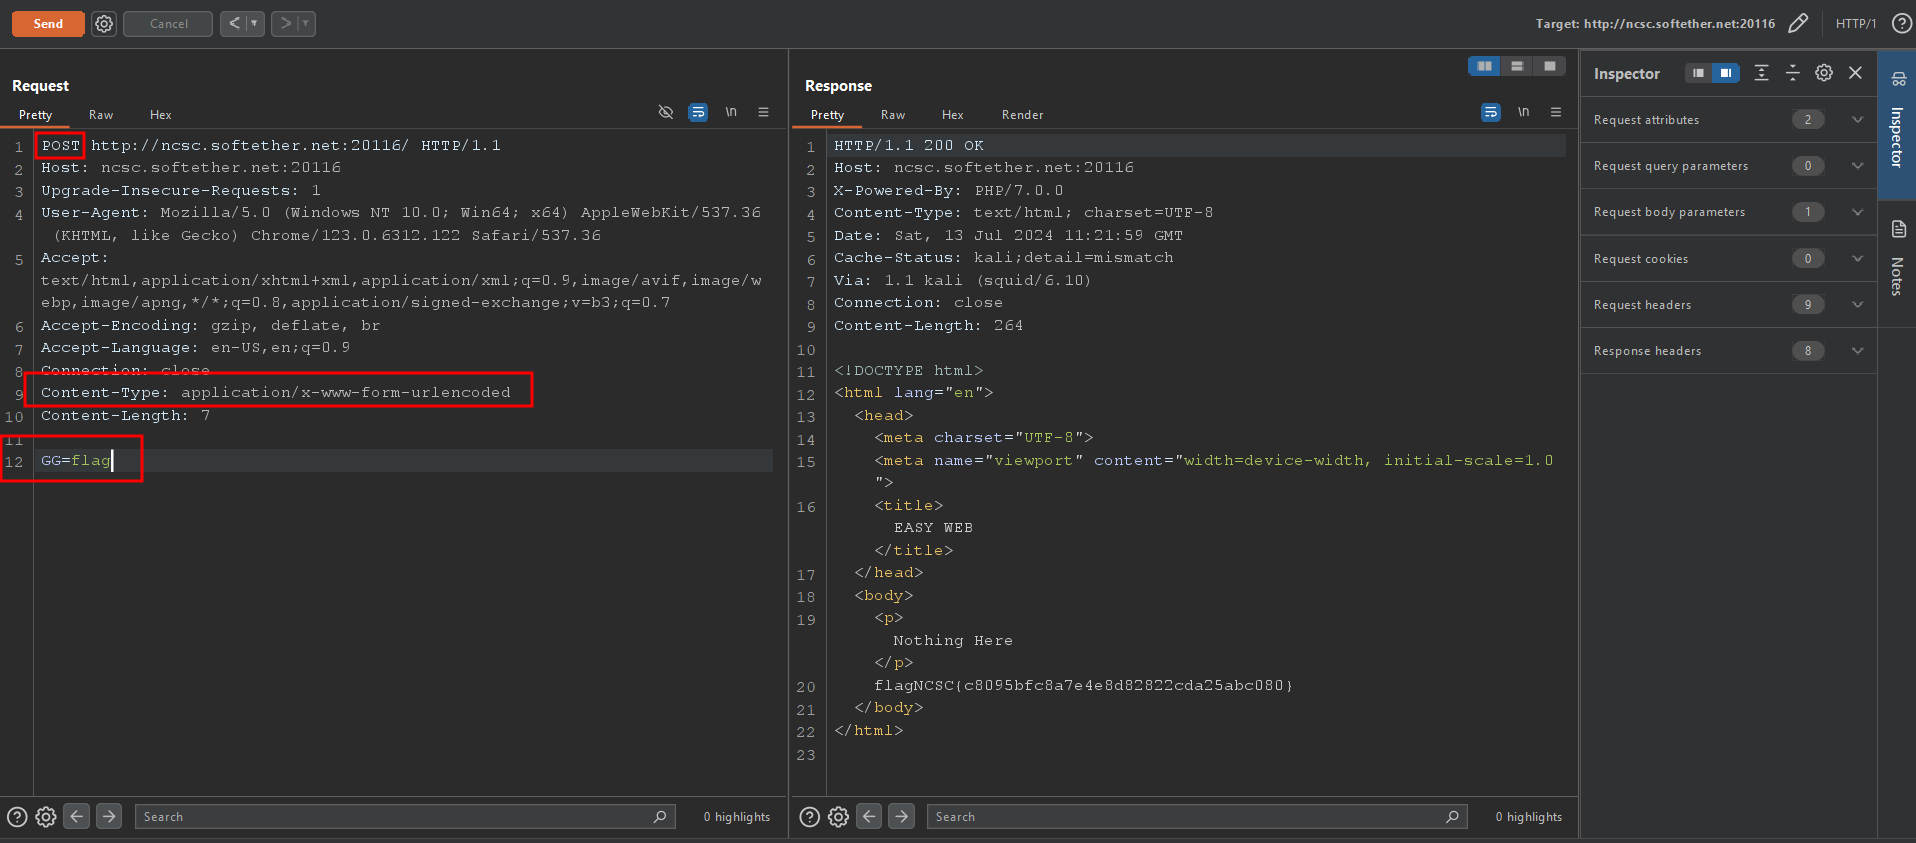Edit the target with the pencil icon
Viewport: 1916px width, 843px height.
pyautogui.click(x=1798, y=24)
